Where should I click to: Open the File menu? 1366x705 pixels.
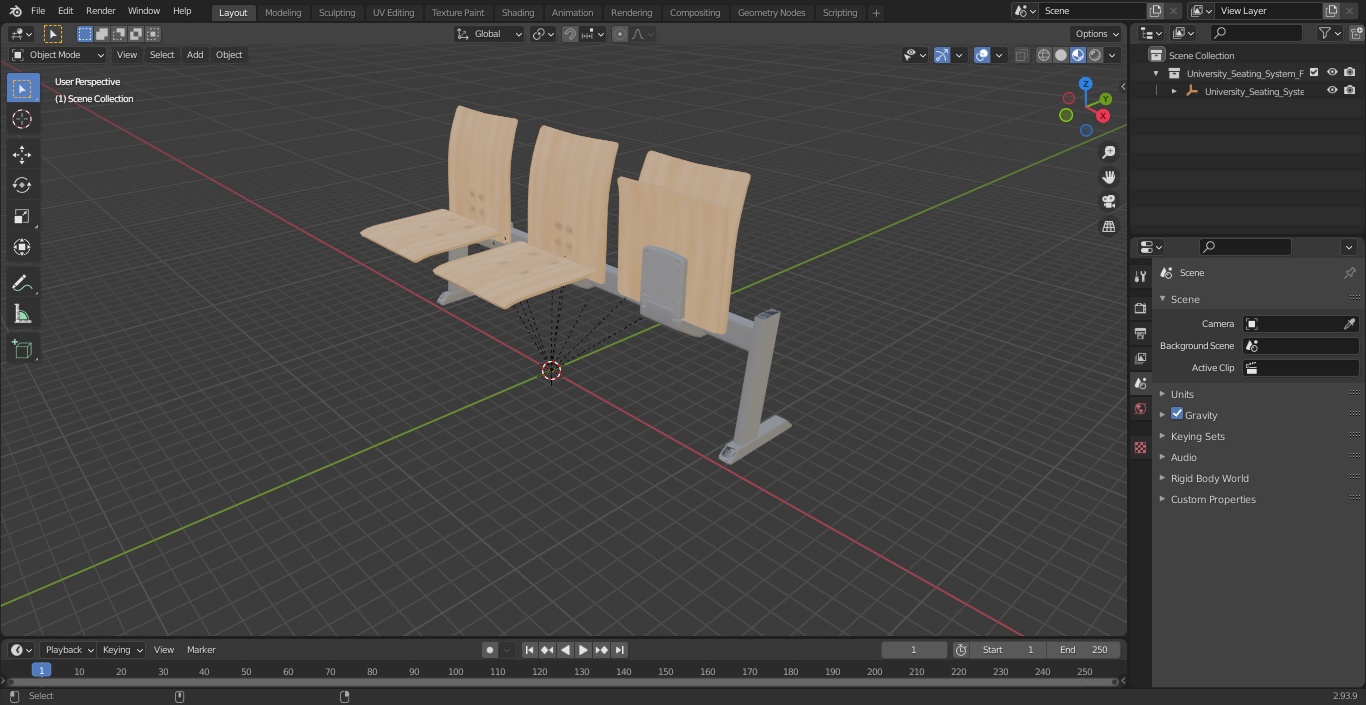[38, 11]
